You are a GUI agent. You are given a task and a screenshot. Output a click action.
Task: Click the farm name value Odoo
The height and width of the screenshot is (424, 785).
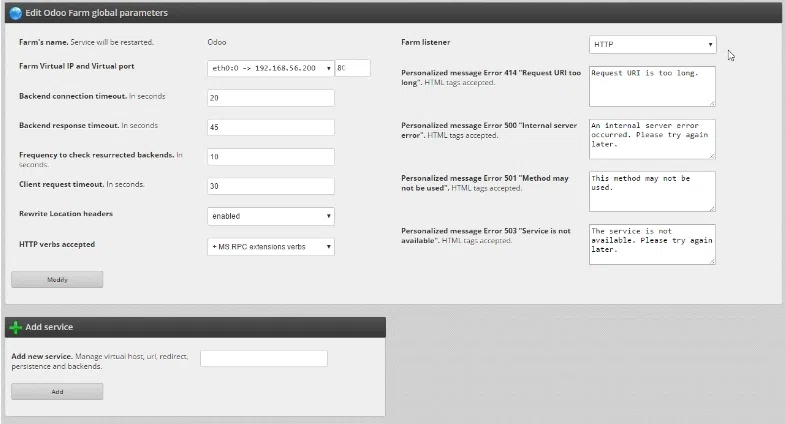(217, 43)
